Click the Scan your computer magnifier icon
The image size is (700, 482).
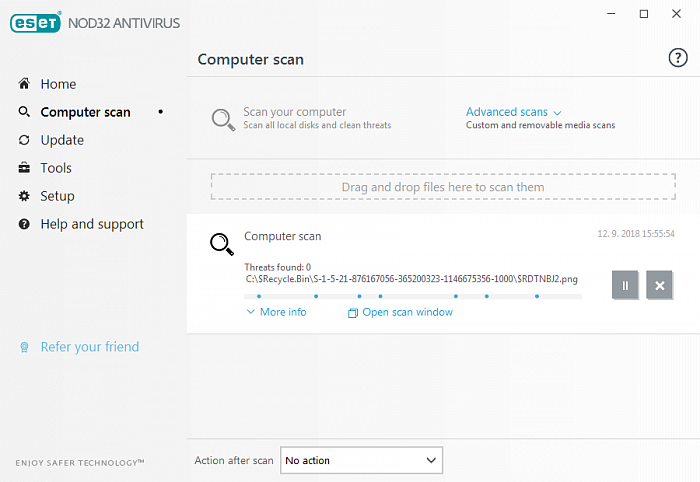pos(223,120)
